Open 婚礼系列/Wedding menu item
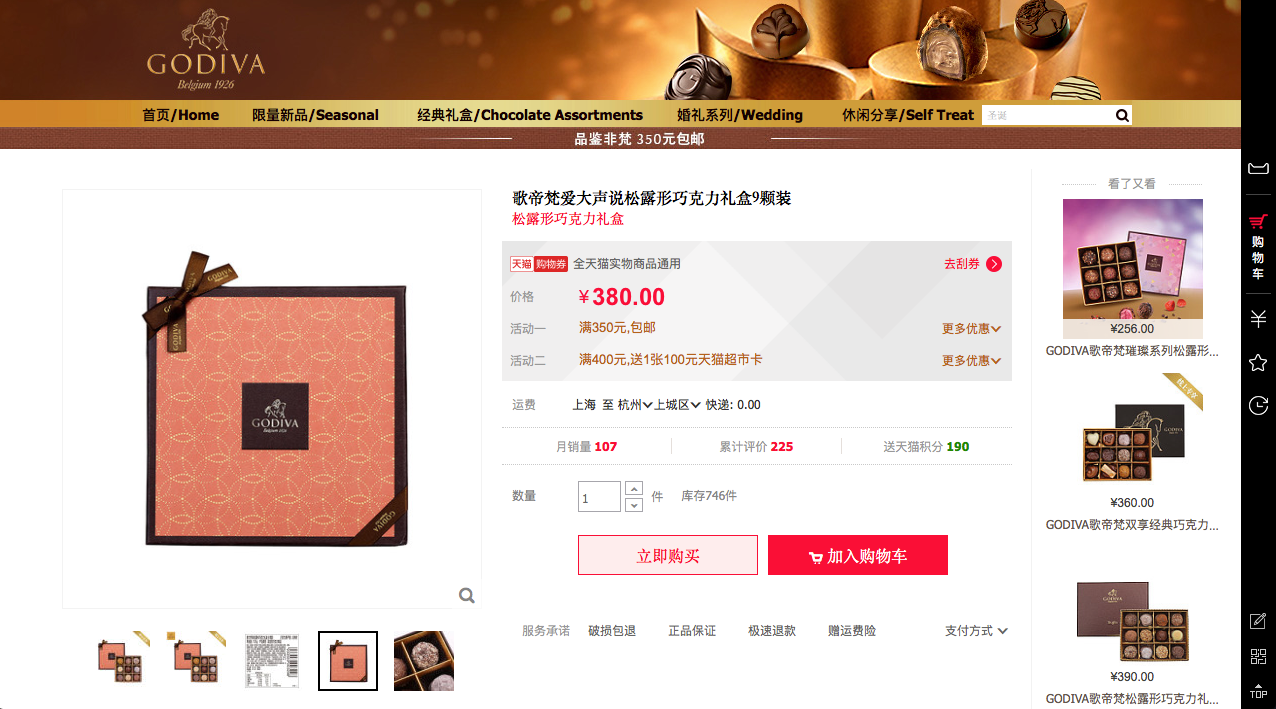The height and width of the screenshot is (709, 1276). (740, 114)
